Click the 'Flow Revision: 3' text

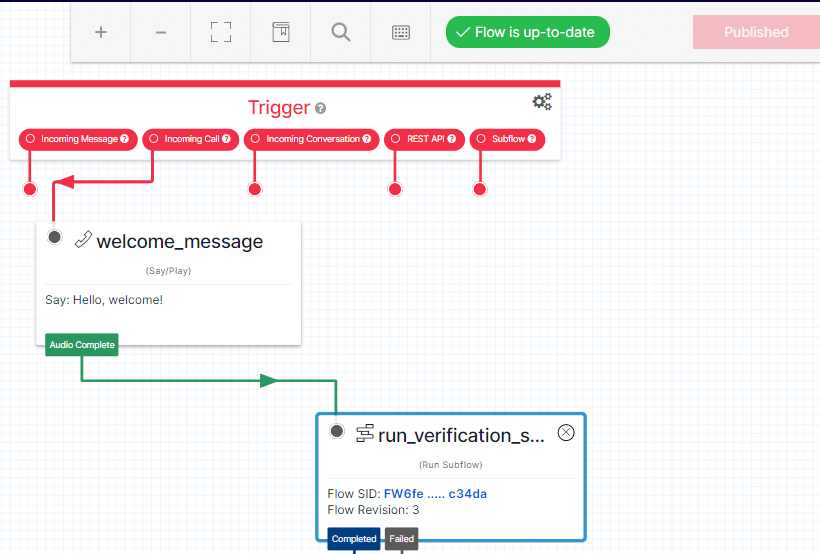(373, 510)
